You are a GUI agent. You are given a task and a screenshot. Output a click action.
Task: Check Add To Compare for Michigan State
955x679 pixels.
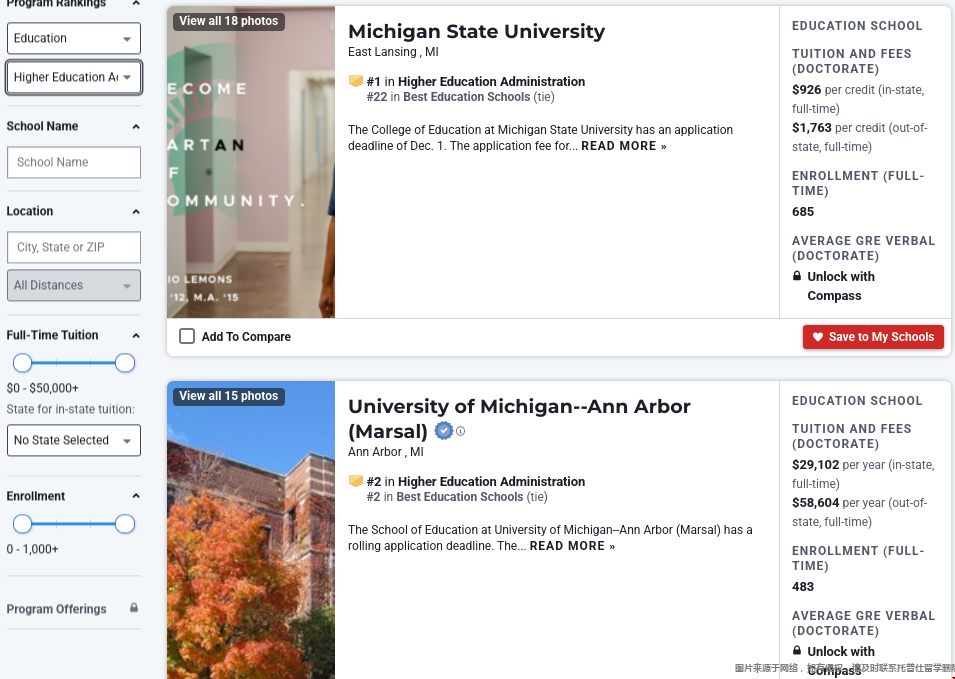pos(187,336)
